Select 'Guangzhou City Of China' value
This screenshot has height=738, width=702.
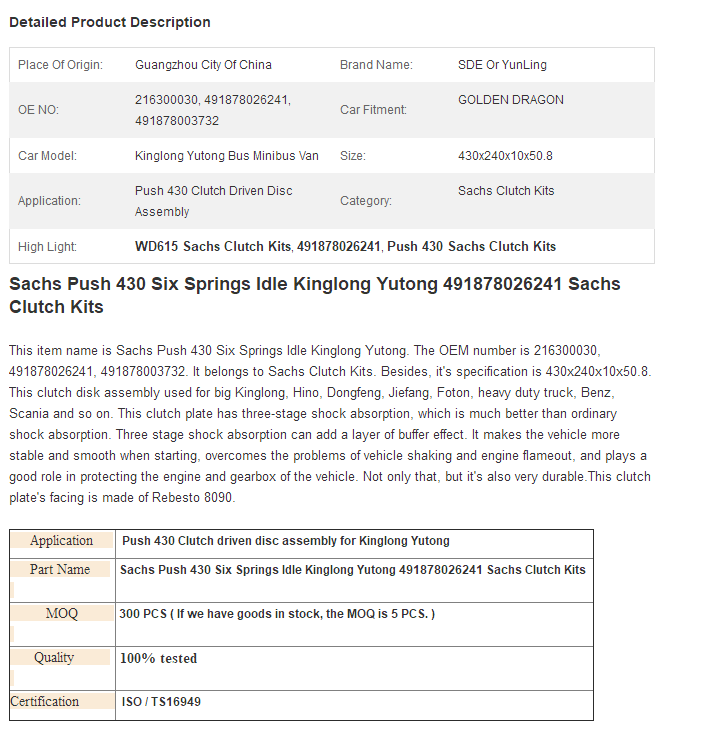(203, 65)
